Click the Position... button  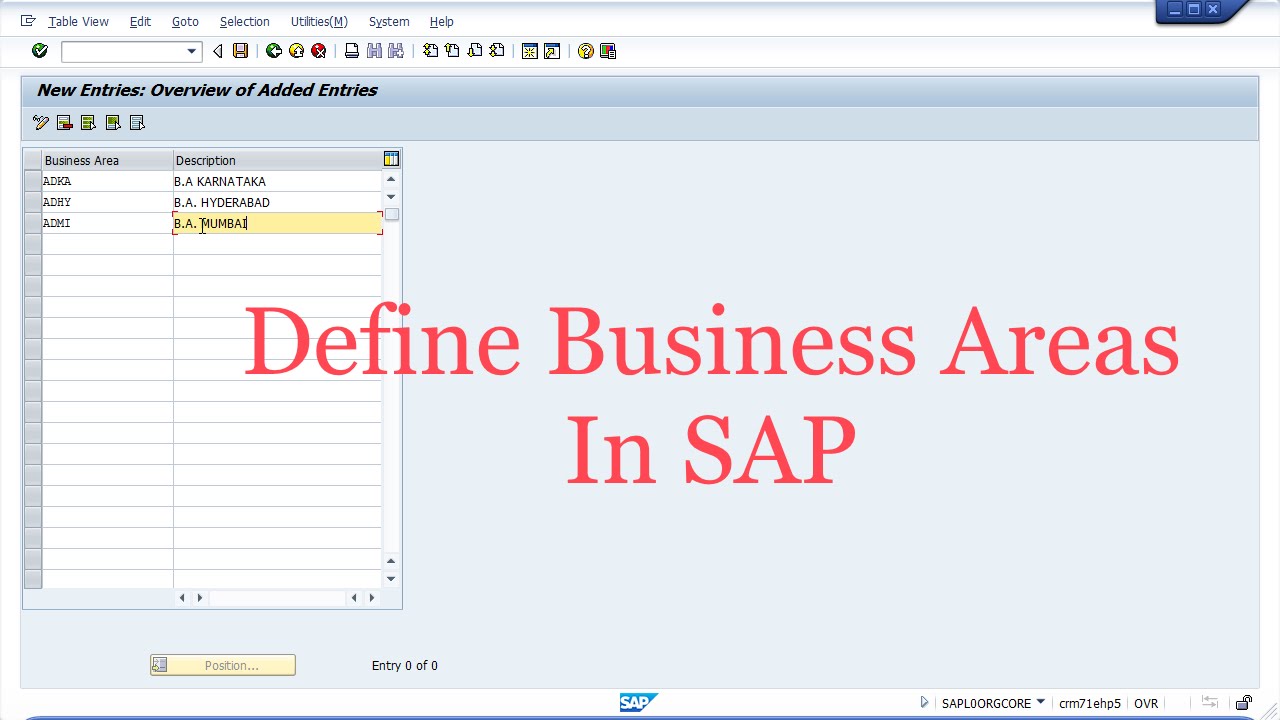click(x=223, y=665)
